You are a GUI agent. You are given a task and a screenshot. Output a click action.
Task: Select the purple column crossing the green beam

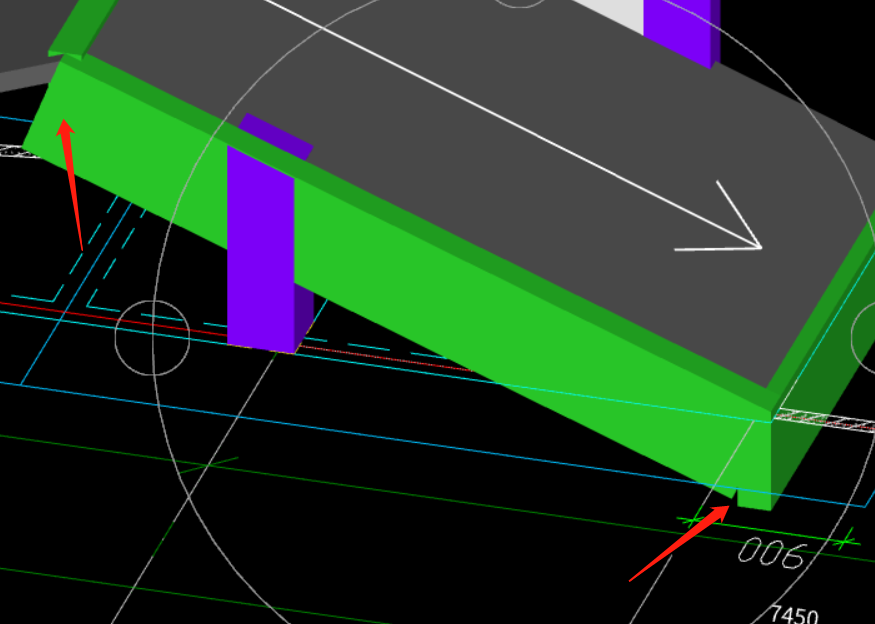coord(261,249)
